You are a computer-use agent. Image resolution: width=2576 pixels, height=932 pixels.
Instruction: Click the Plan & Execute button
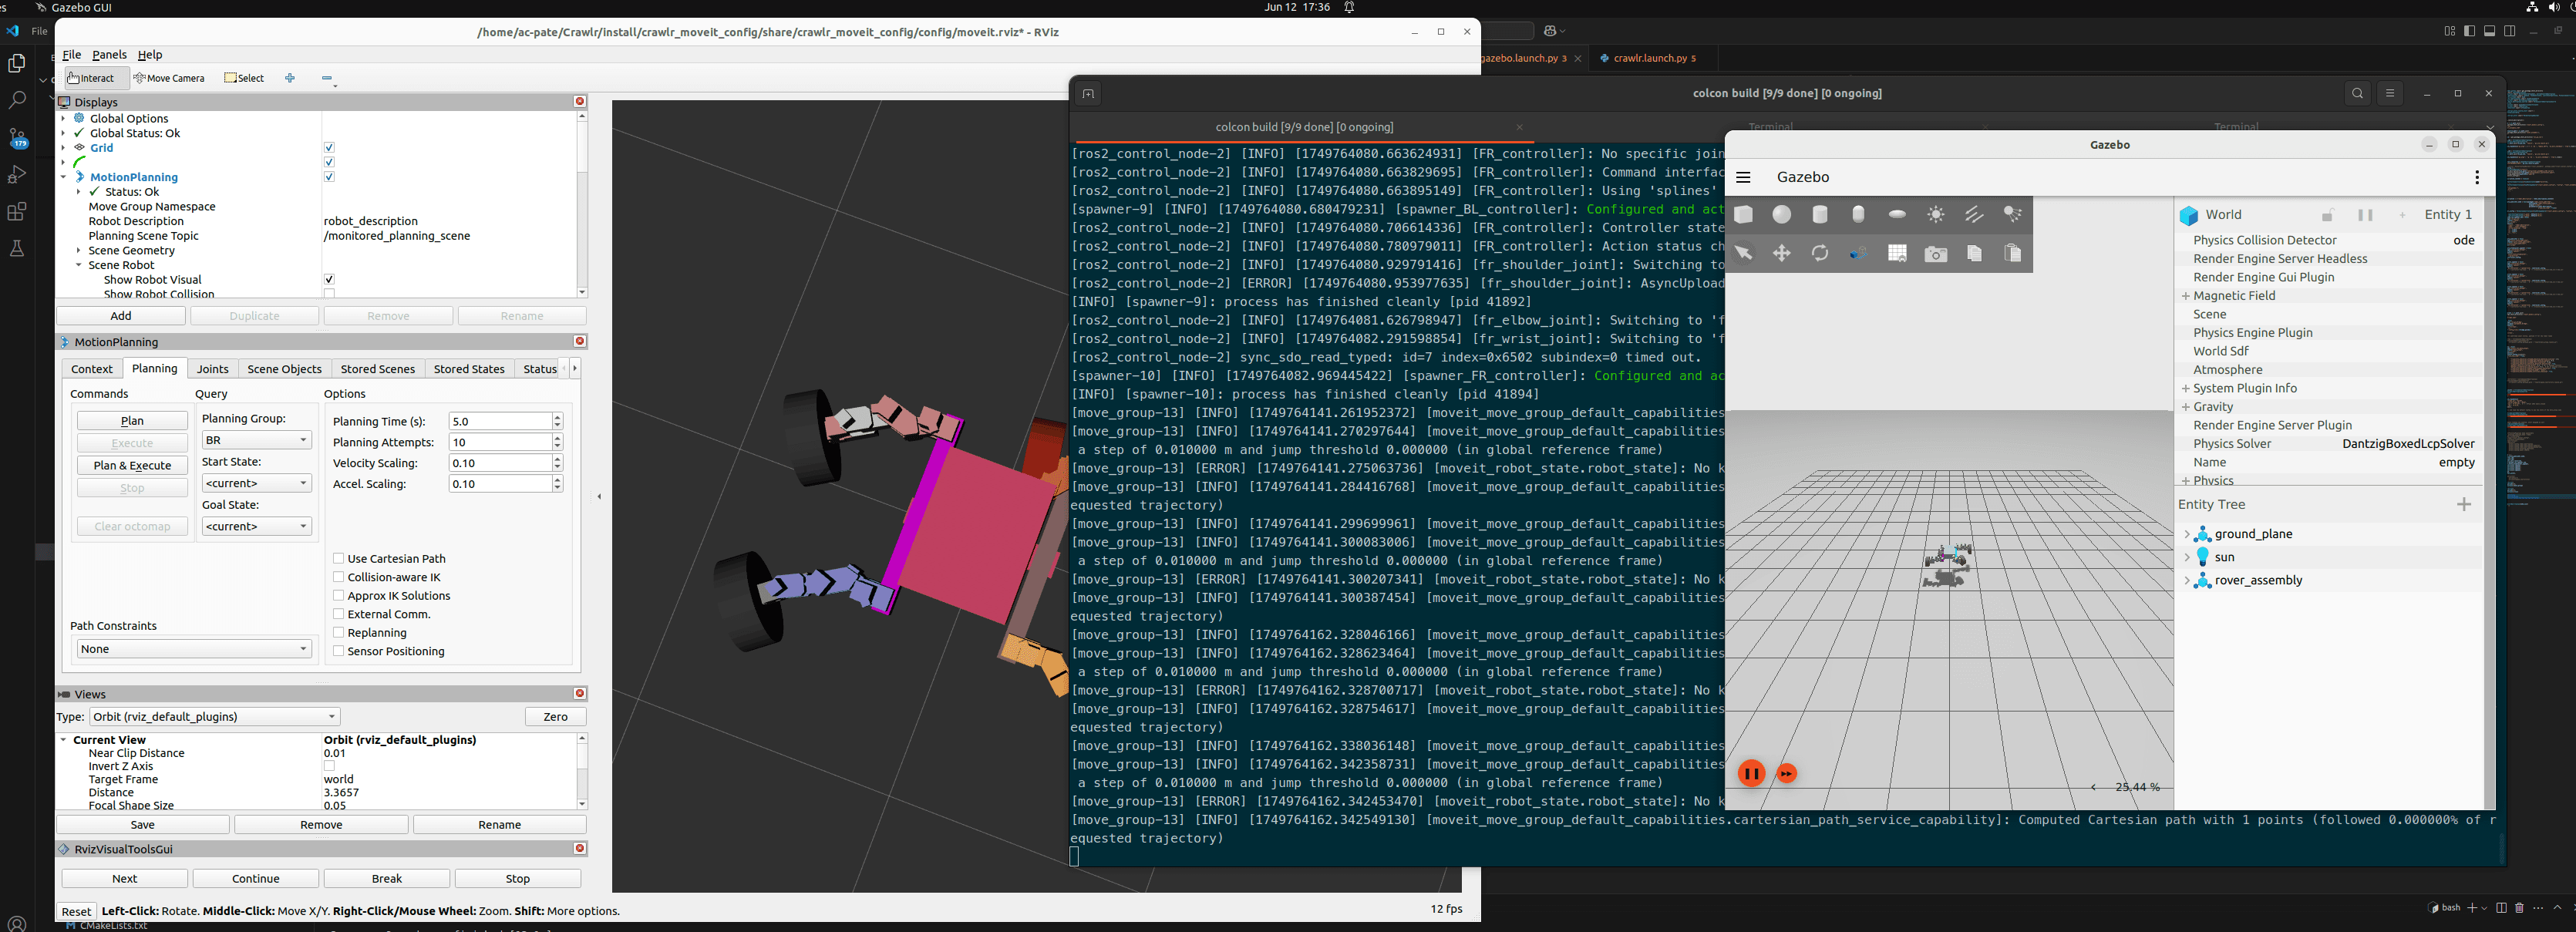(132, 465)
